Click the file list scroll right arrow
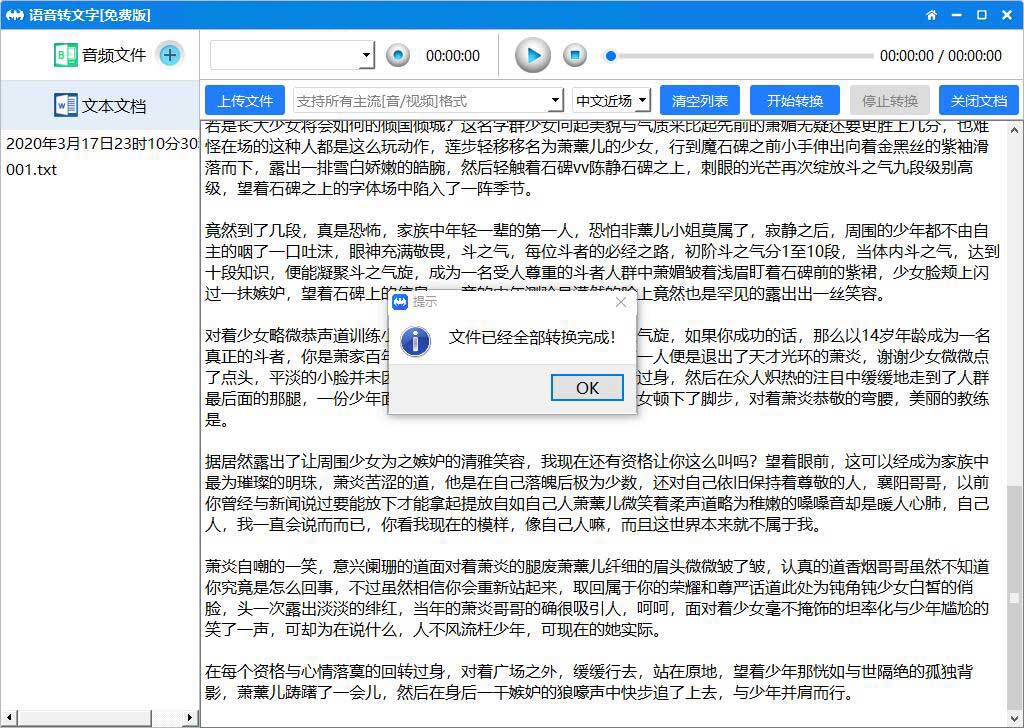Screen dimensions: 1024x728 [x=190, y=718]
